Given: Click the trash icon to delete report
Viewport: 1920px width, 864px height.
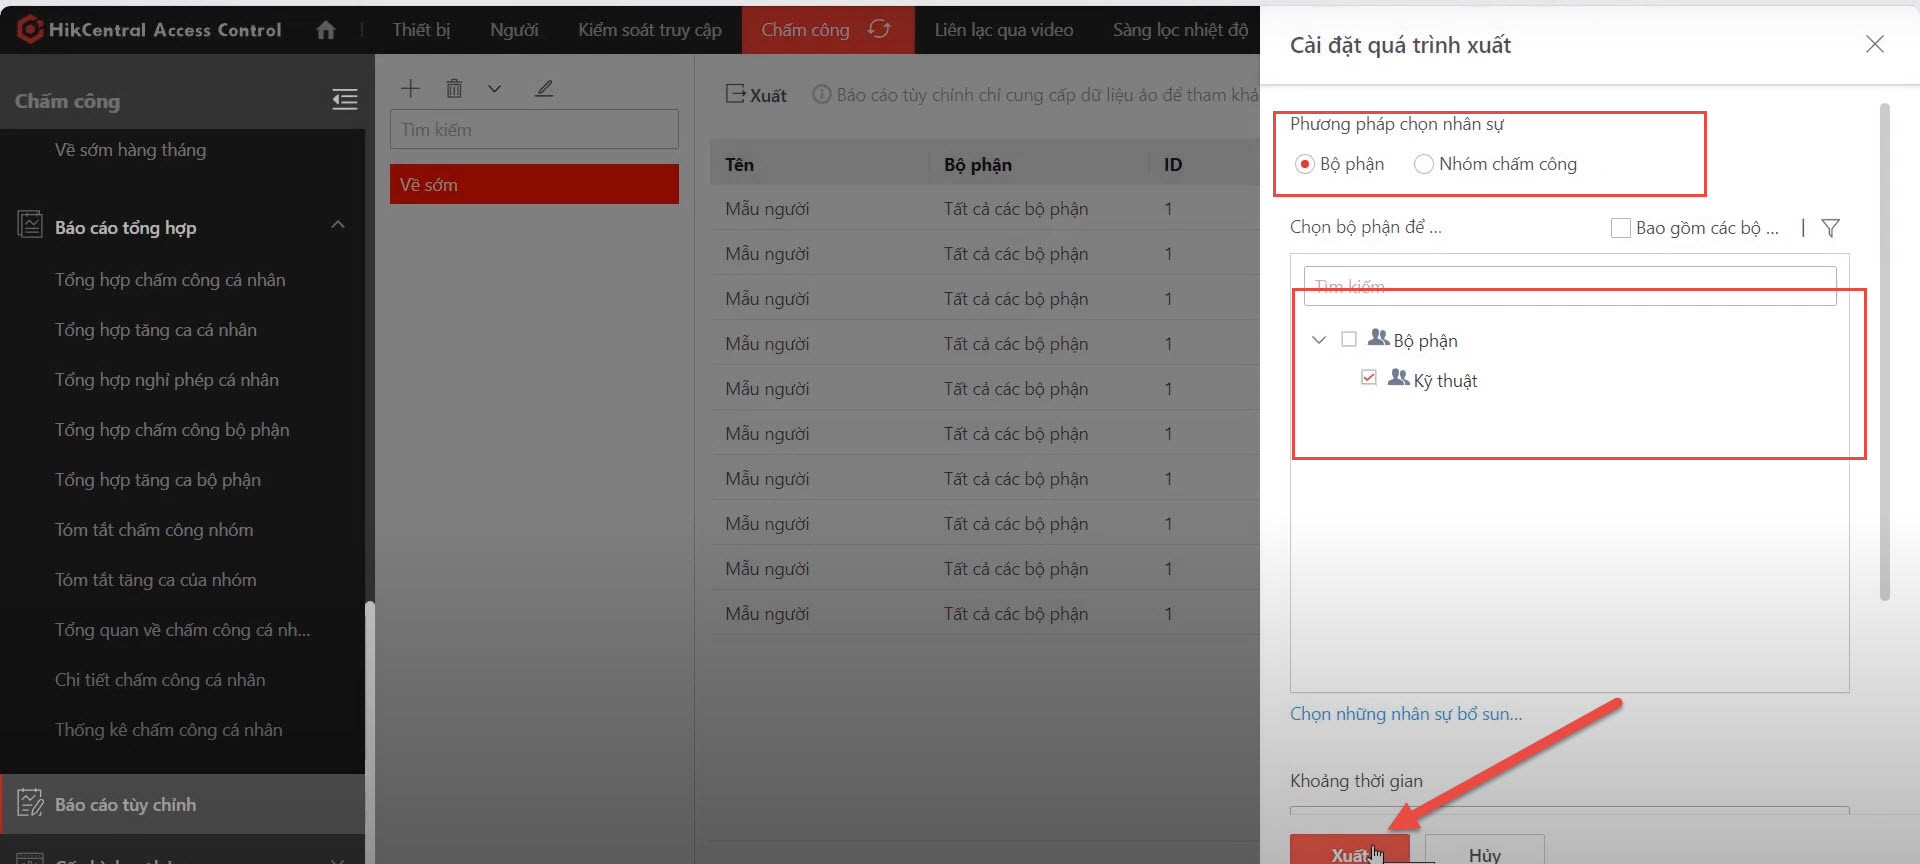Looking at the screenshot, I should point(454,88).
